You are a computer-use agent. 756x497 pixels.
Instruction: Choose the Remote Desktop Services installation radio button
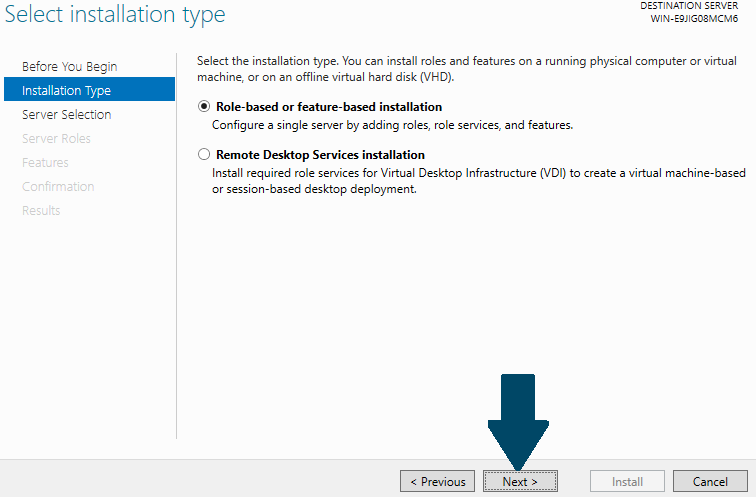point(204,154)
